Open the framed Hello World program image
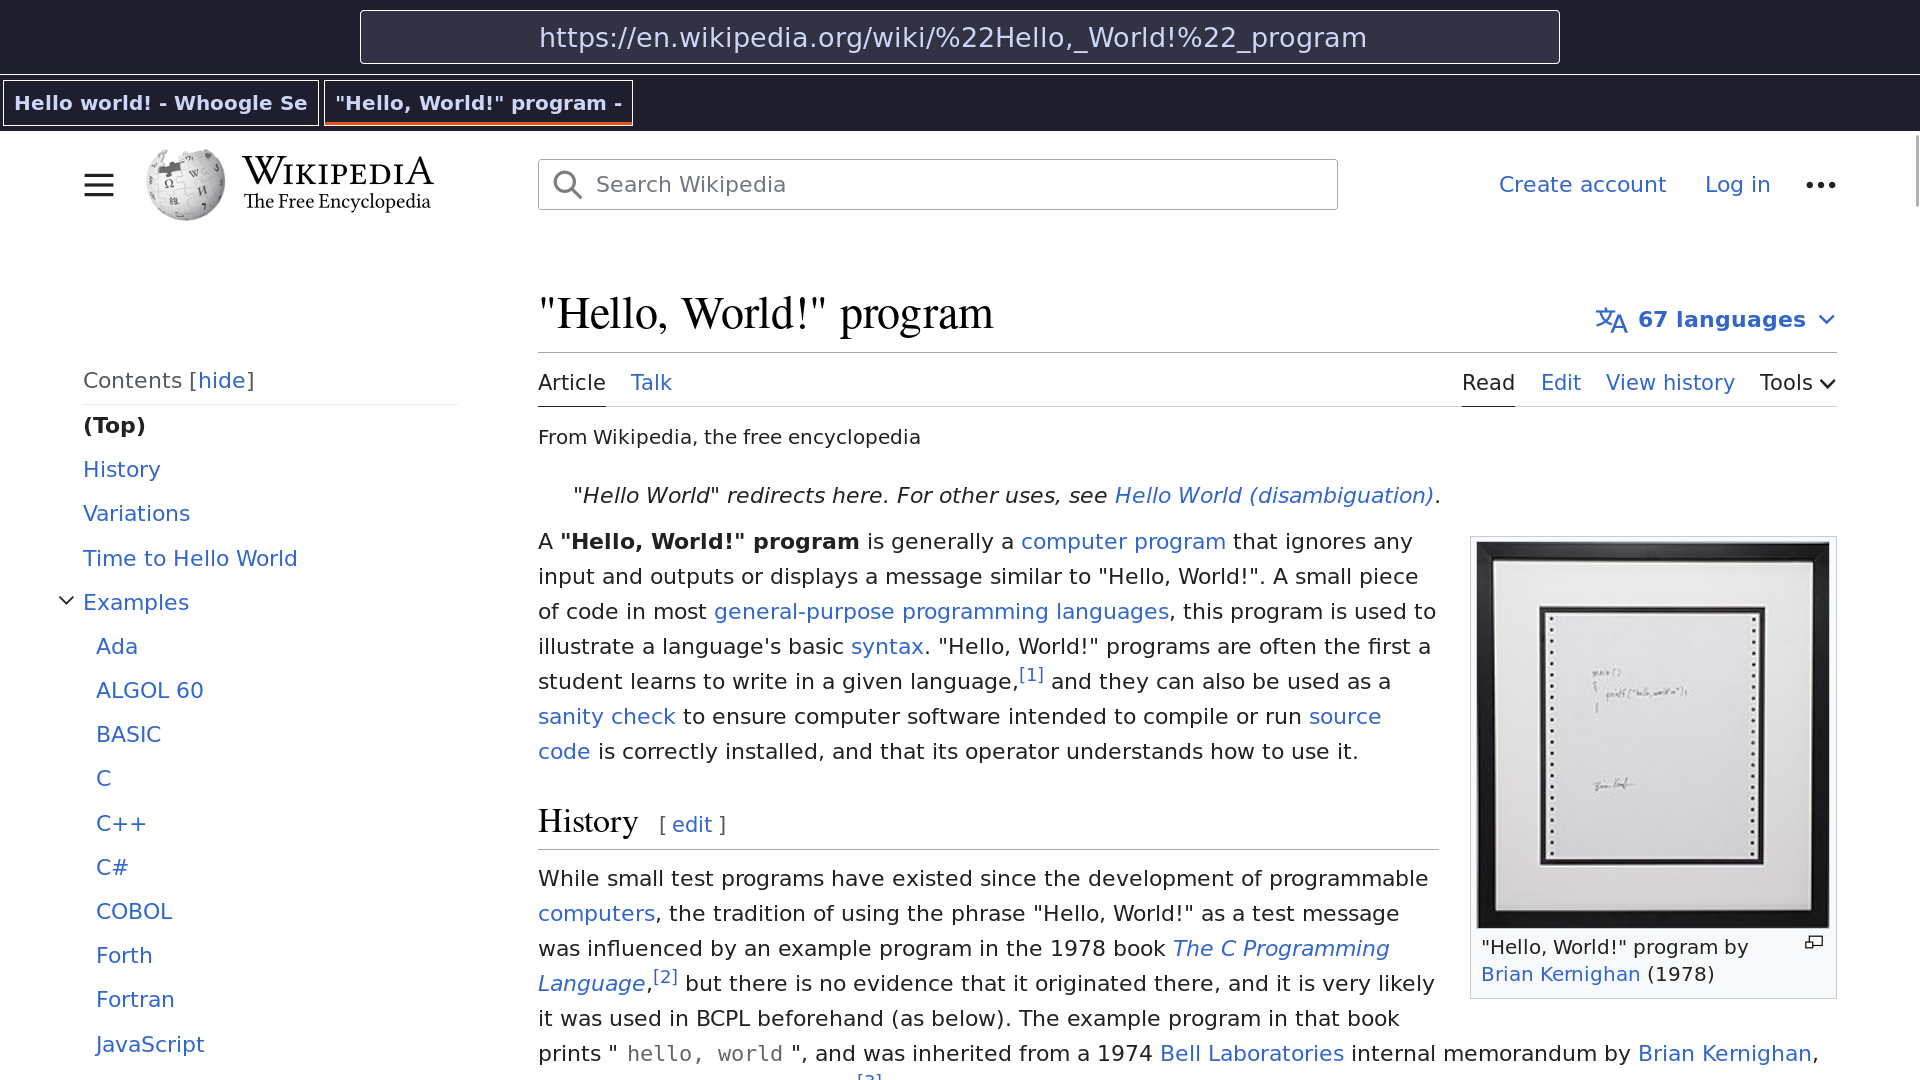 pyautogui.click(x=1653, y=735)
